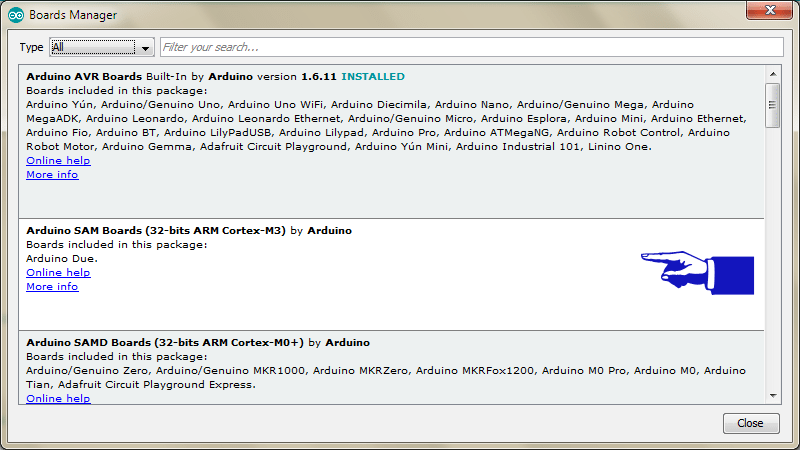Click the blue pointing hand icon
Screen dimensions: 800x450
tap(696, 270)
